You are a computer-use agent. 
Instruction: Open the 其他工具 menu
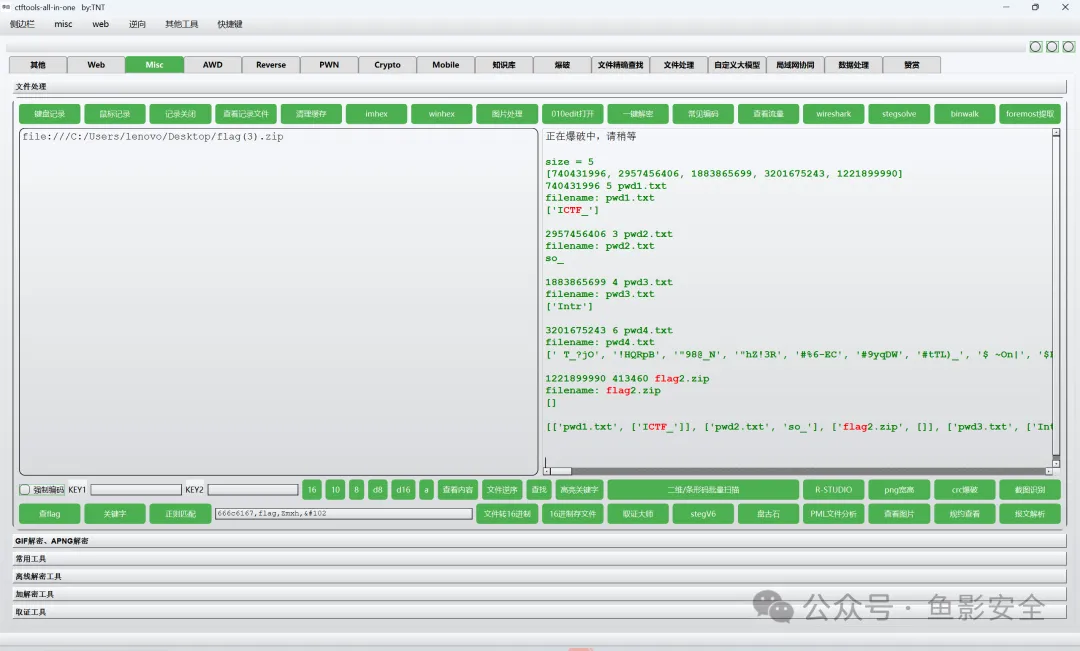pos(181,24)
